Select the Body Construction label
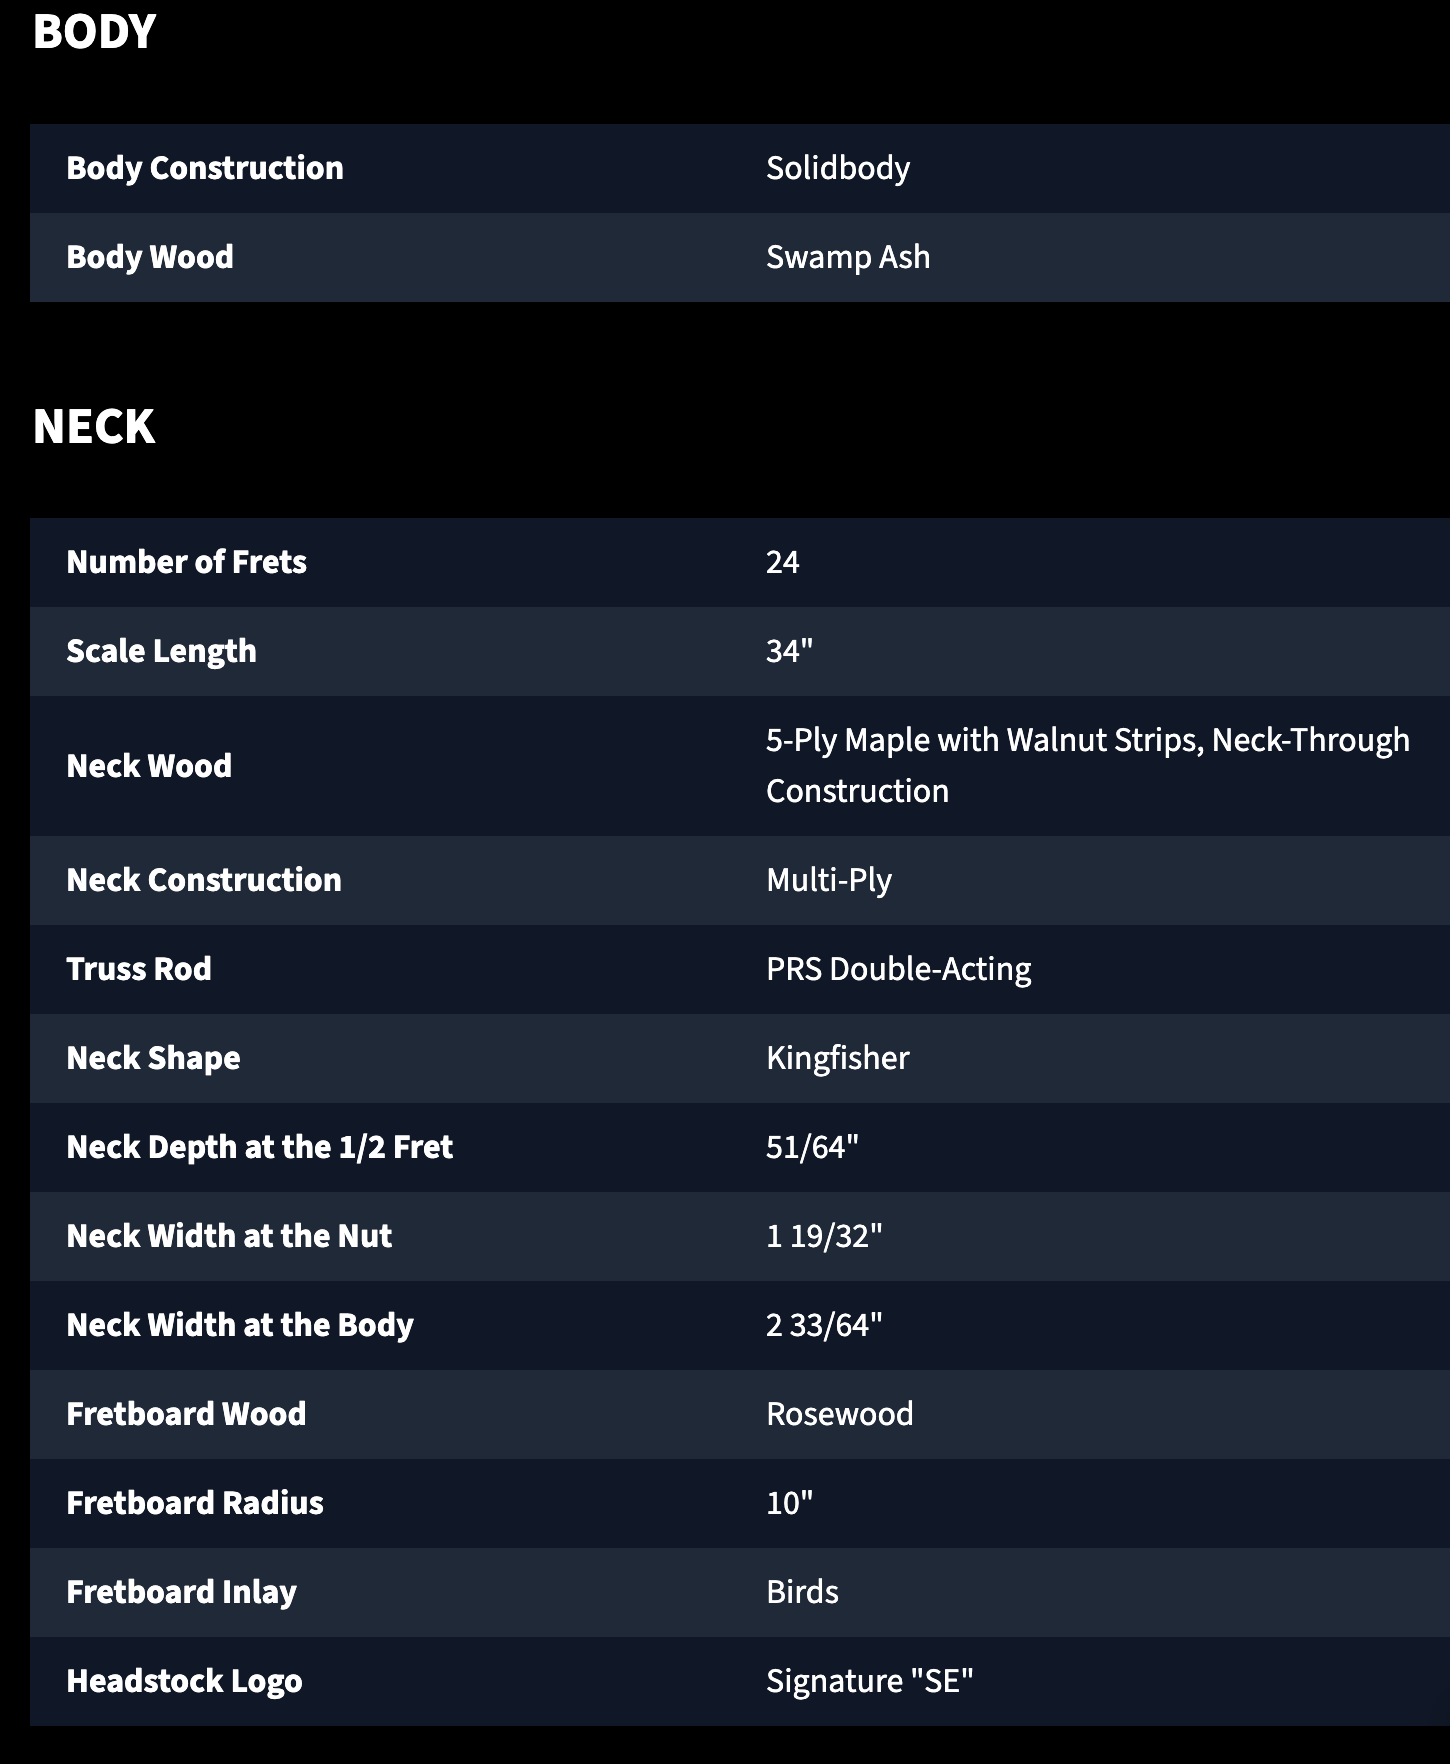The width and height of the screenshot is (1450, 1764). 205,168
